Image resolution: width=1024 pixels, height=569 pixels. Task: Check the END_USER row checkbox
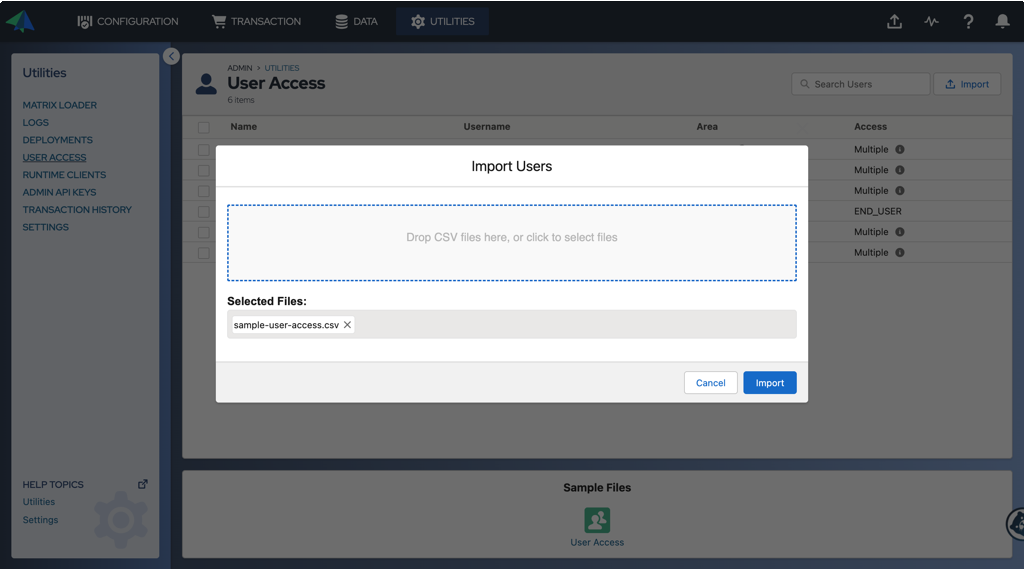tap(204, 212)
